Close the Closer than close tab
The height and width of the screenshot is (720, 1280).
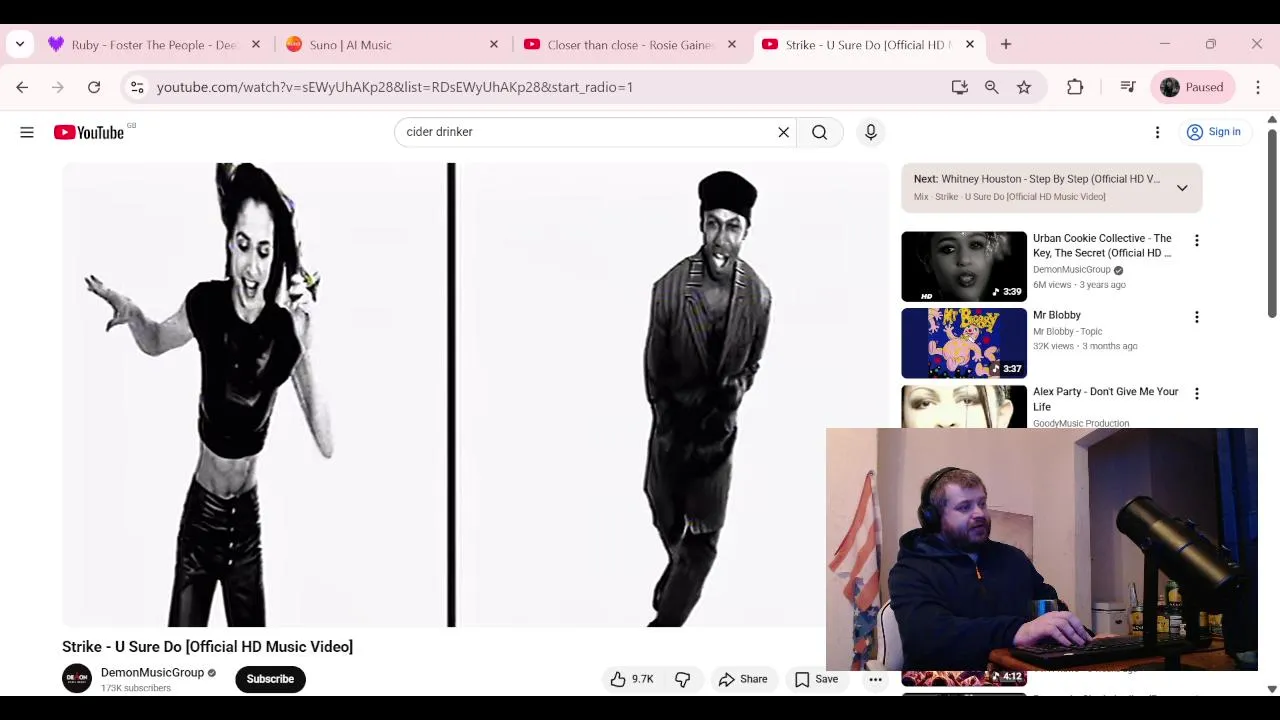tap(732, 45)
